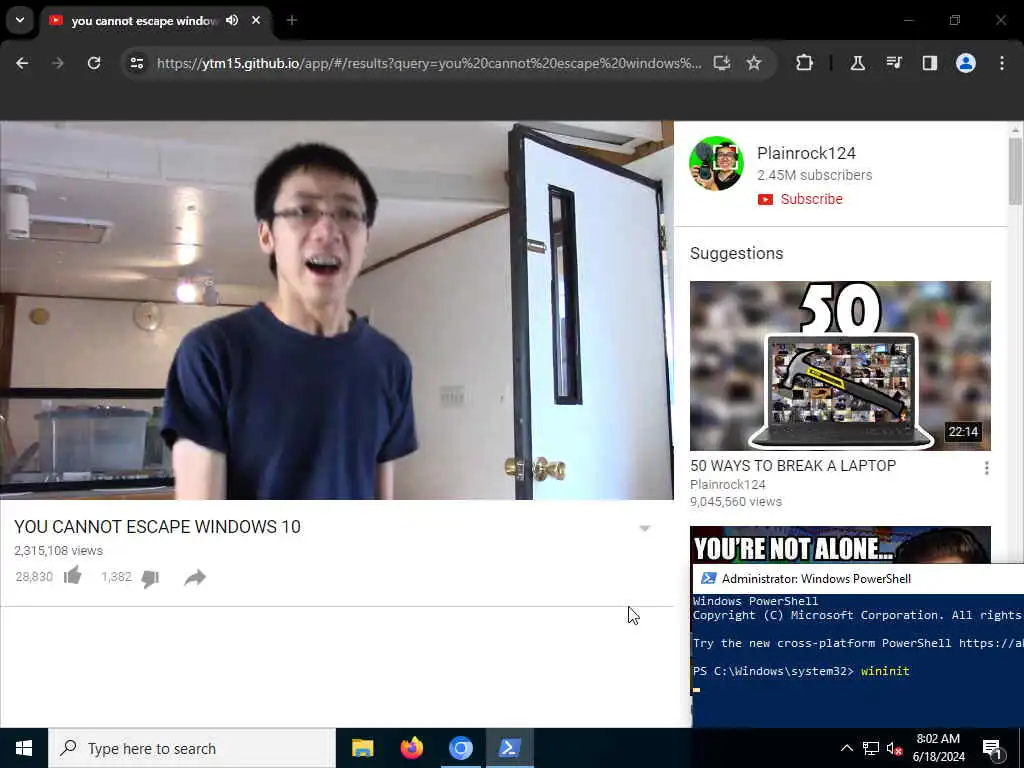Image resolution: width=1024 pixels, height=768 pixels.
Task: Open '50 Ways to Break a Laptop' thumbnail
Action: click(x=840, y=366)
